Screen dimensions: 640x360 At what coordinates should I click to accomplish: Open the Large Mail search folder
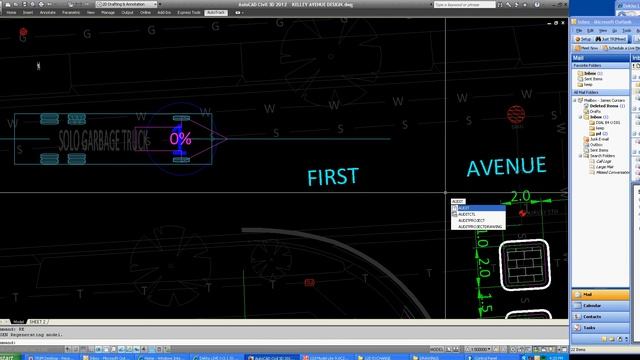pos(600,167)
